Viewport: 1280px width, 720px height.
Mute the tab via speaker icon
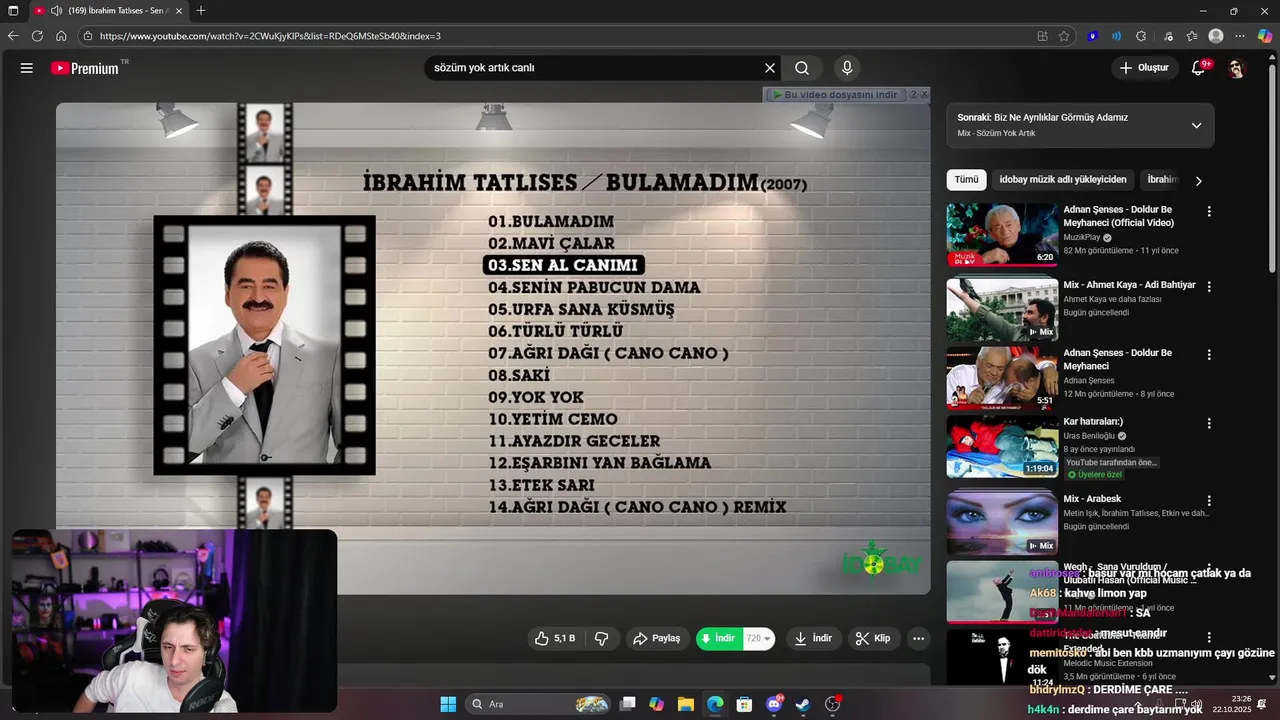[x=56, y=10]
